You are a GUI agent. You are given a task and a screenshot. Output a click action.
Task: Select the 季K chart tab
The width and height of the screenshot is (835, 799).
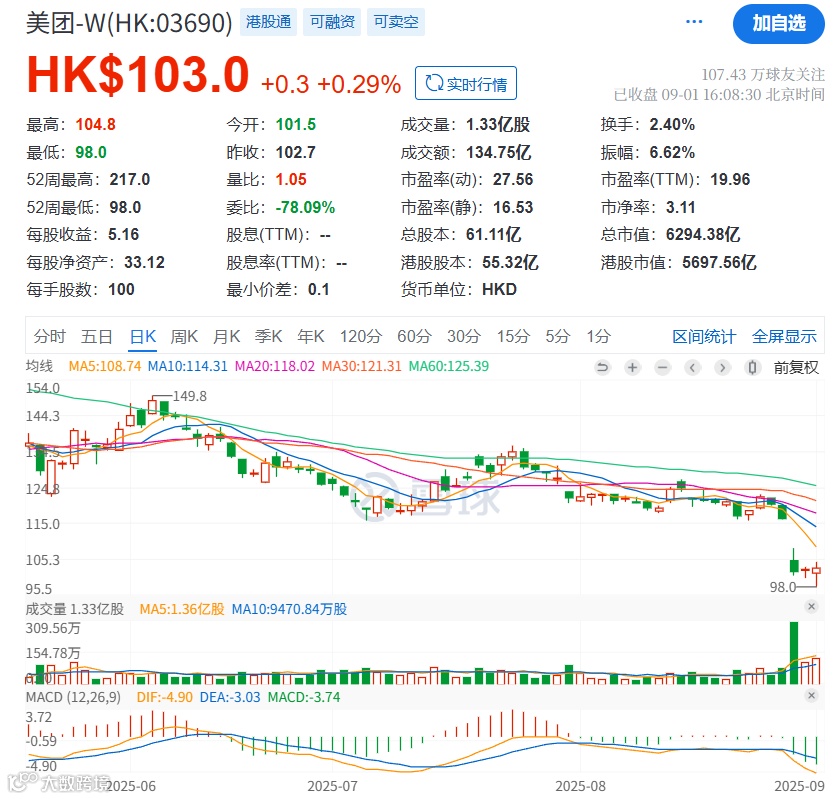pyautogui.click(x=268, y=336)
